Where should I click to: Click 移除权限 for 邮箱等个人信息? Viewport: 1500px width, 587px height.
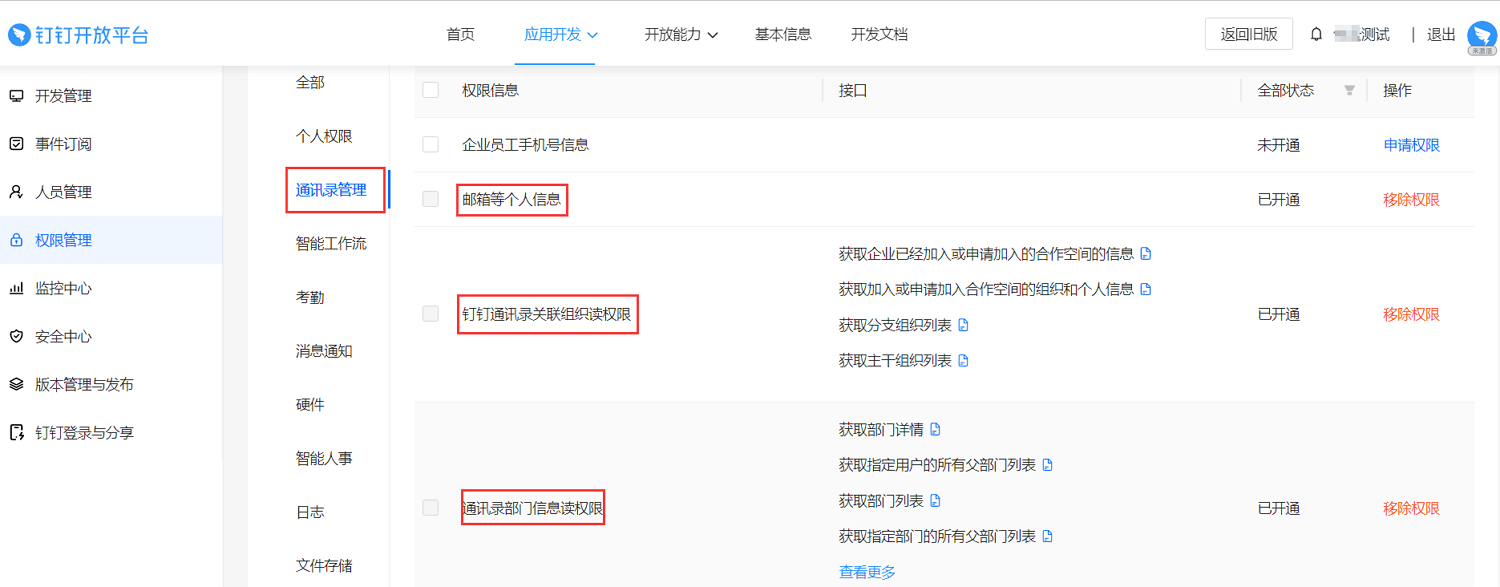tap(1411, 199)
